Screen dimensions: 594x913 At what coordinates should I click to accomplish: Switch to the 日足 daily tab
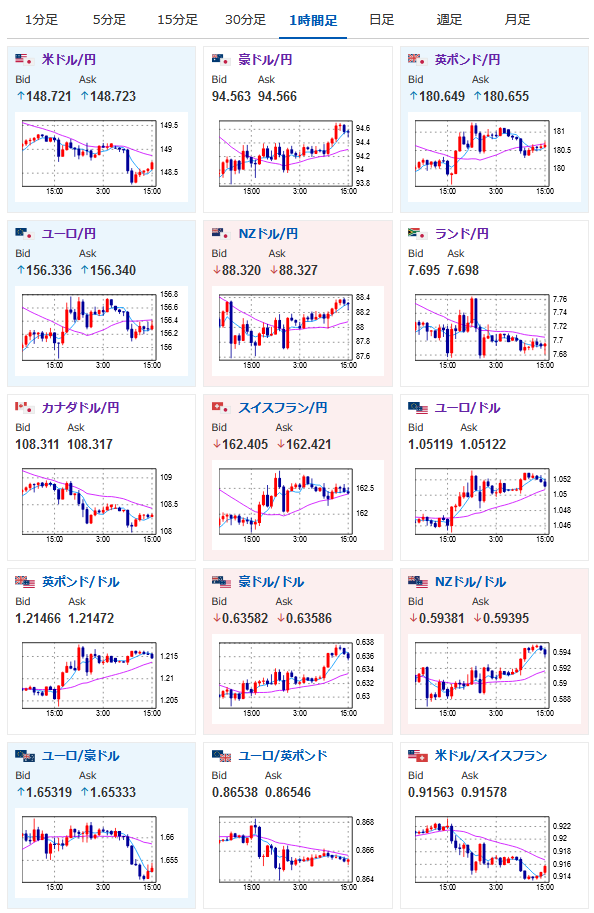click(381, 20)
